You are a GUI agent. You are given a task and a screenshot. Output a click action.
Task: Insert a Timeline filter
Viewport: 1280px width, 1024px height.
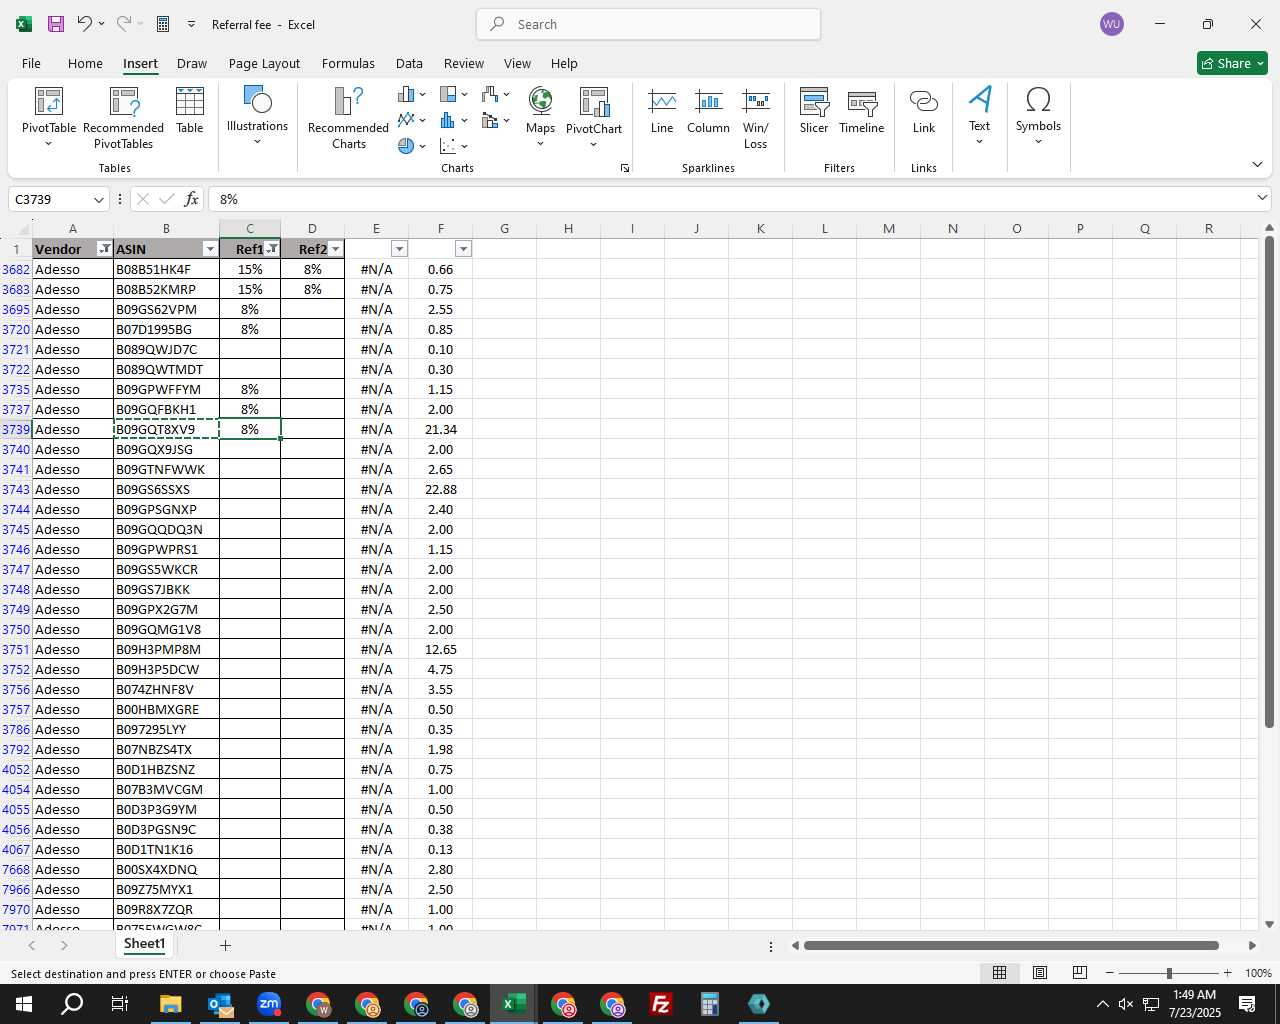pos(862,111)
